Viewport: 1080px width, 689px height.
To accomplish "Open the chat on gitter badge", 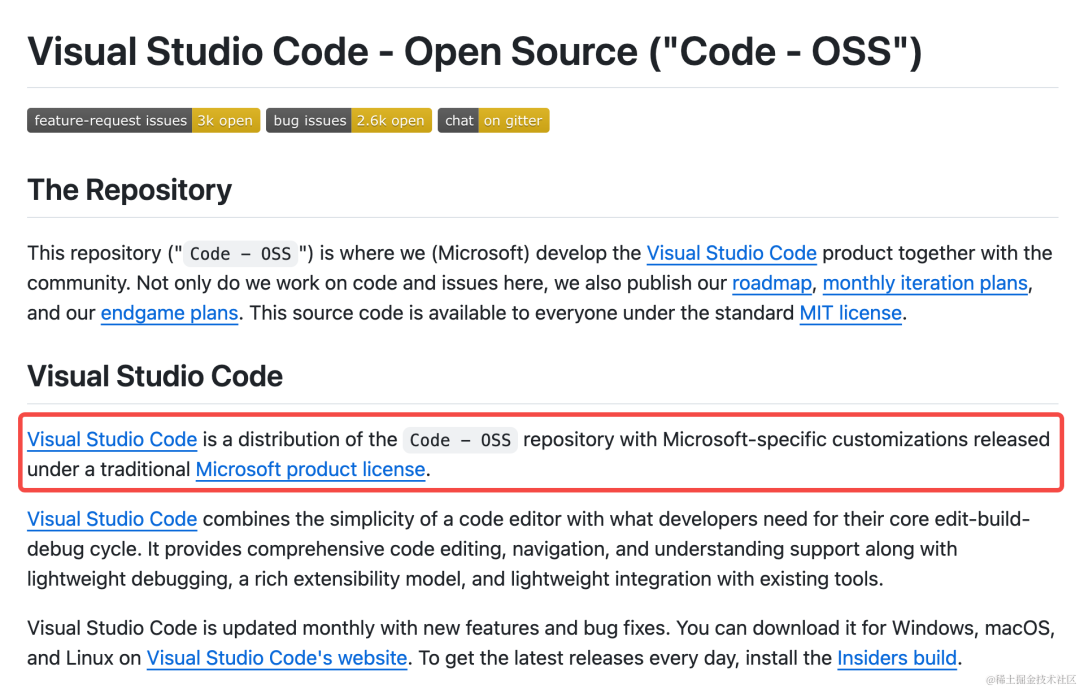I will click(493, 121).
